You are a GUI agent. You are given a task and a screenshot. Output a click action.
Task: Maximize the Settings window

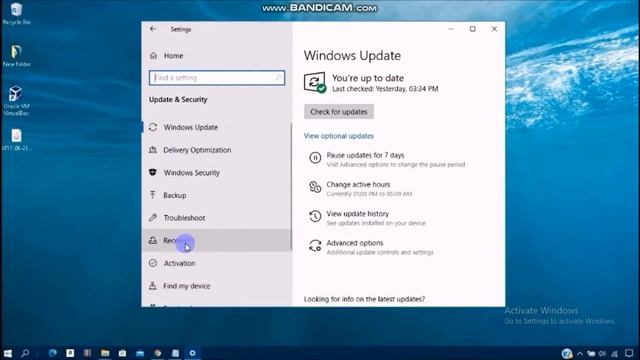click(473, 29)
